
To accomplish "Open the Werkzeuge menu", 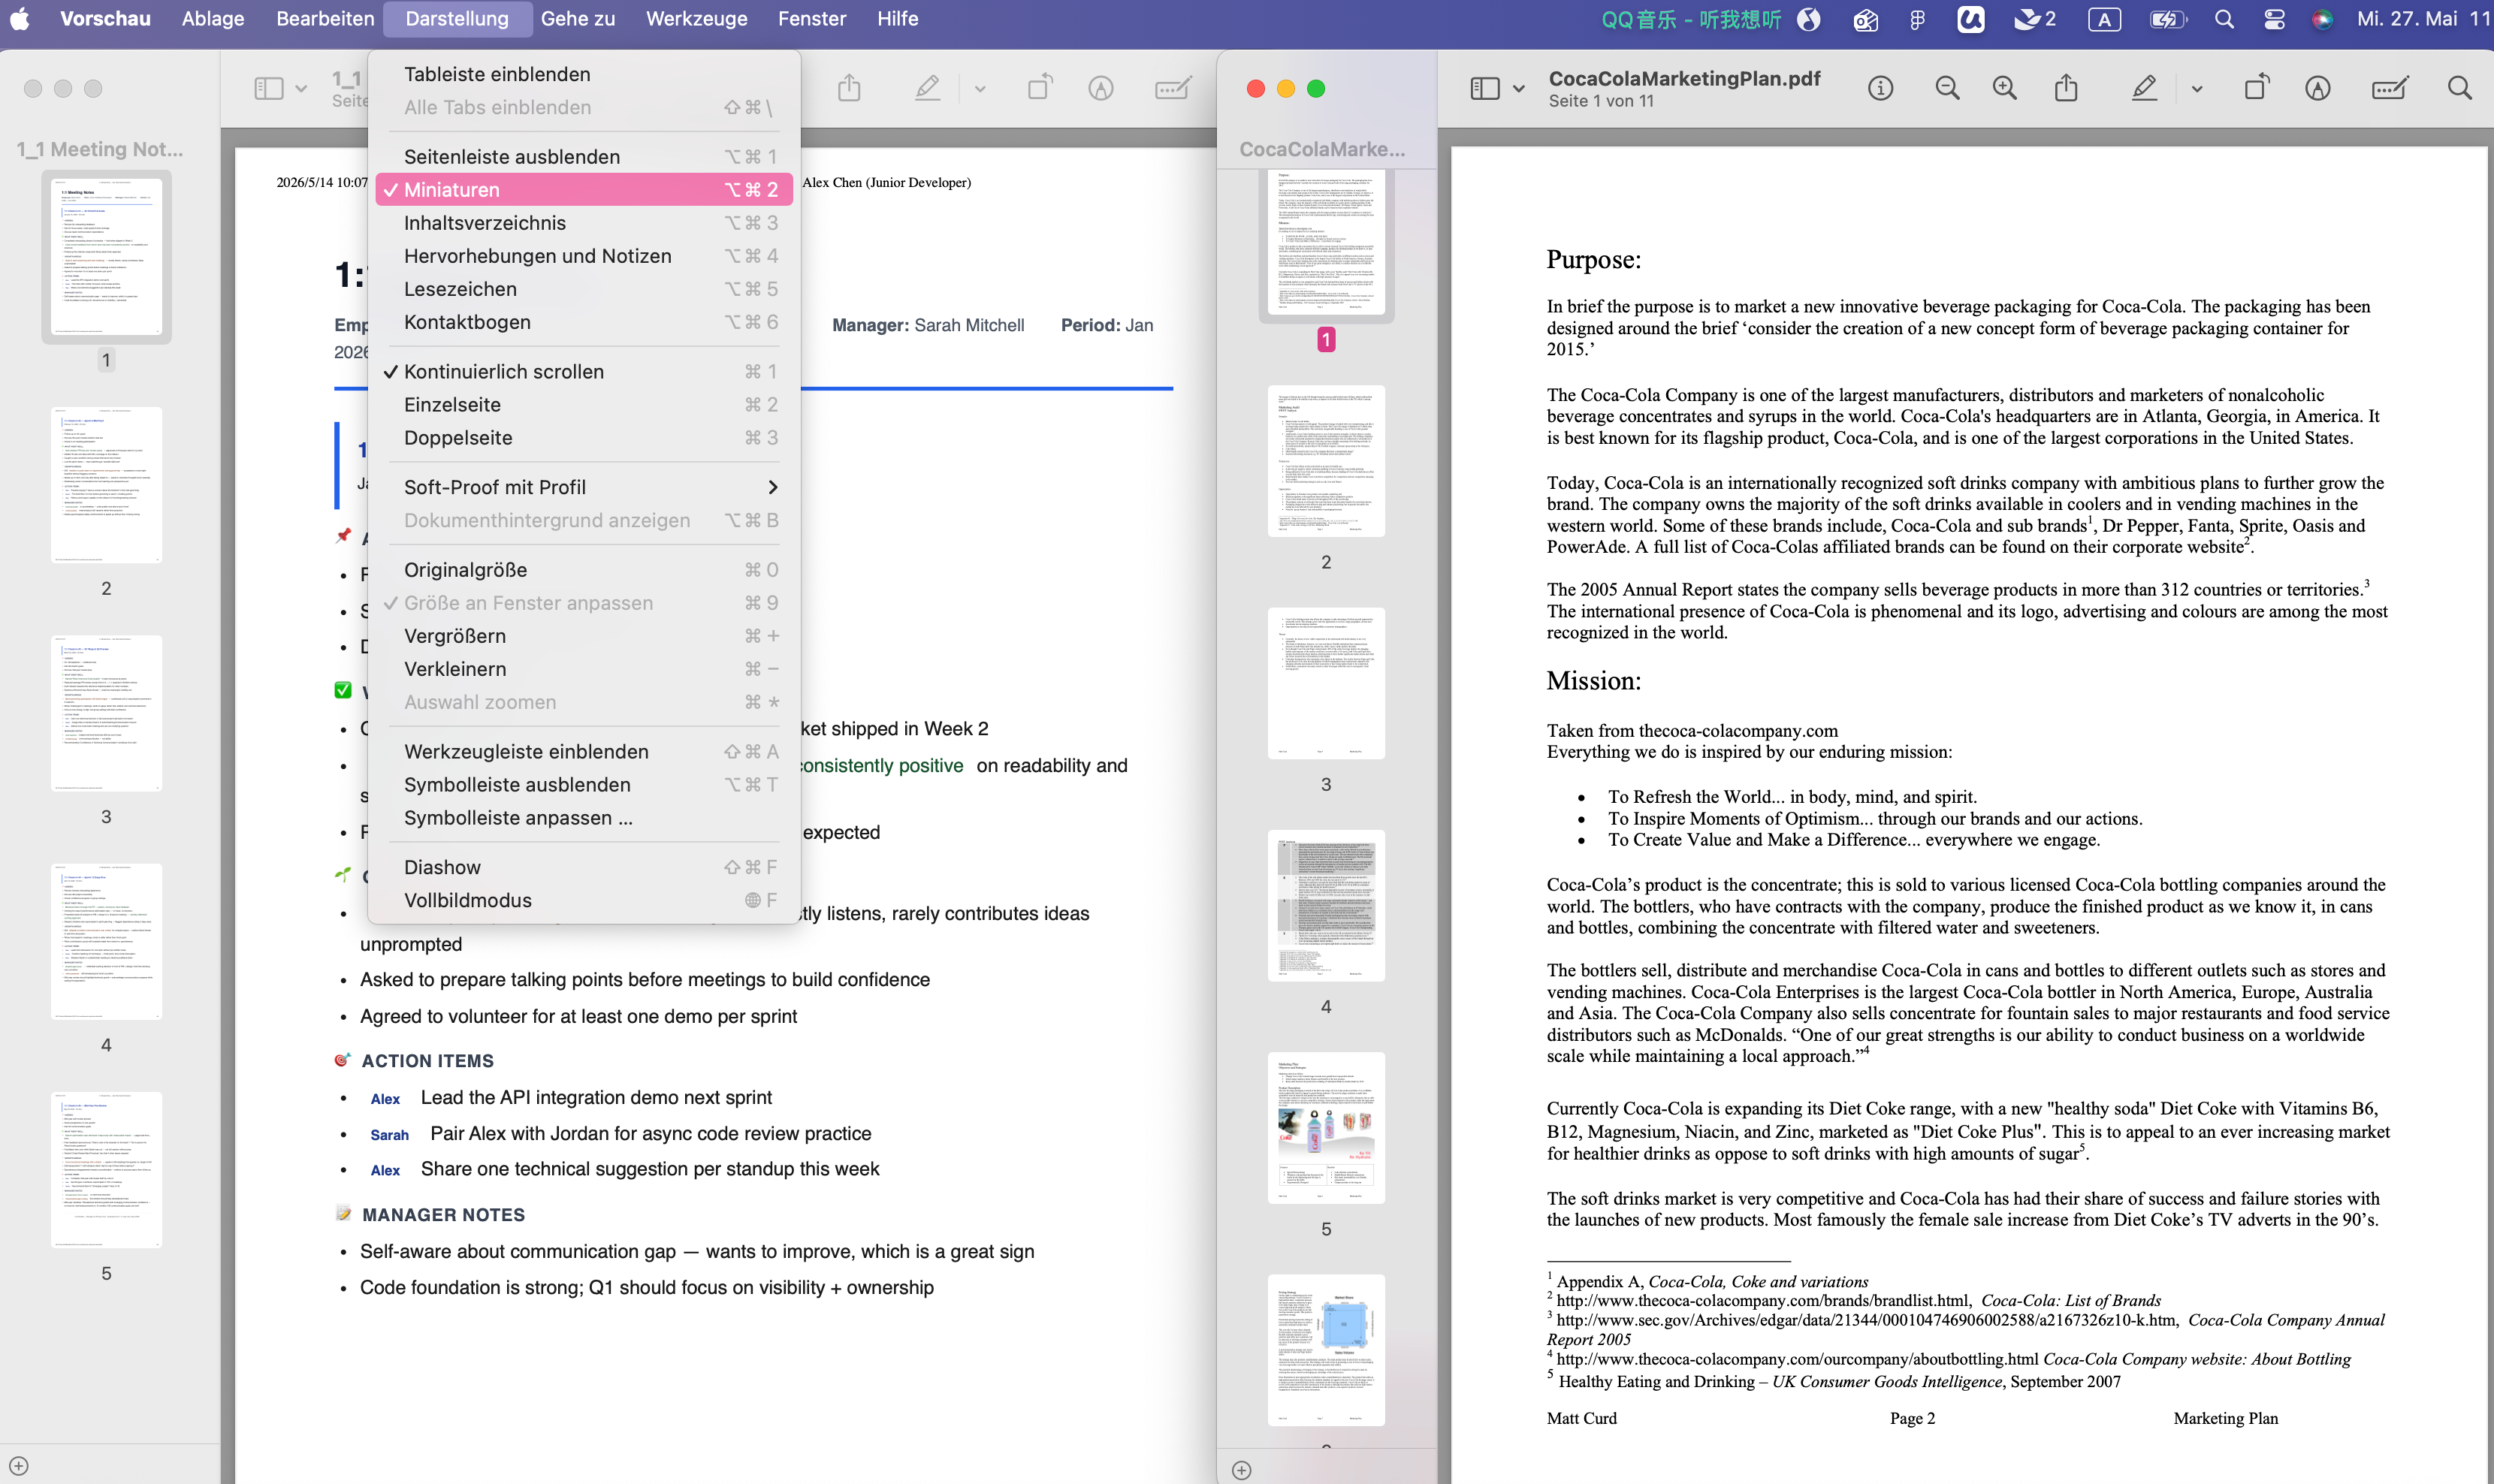I will 696,19.
